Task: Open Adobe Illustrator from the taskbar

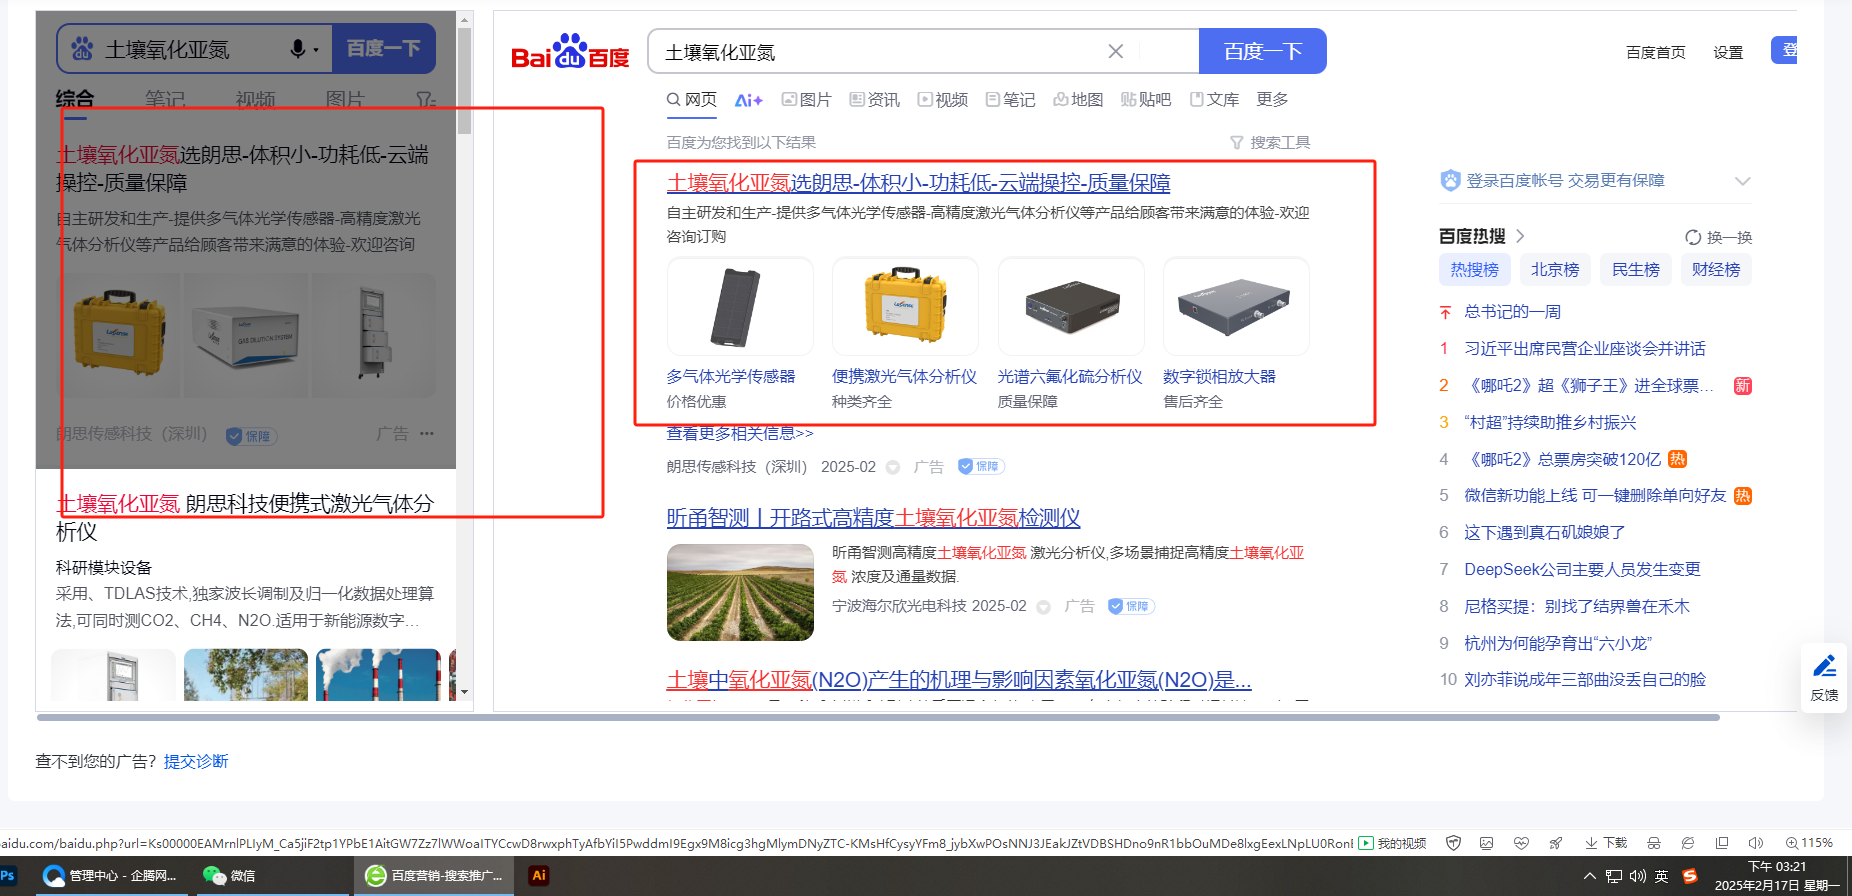Action: pos(539,876)
